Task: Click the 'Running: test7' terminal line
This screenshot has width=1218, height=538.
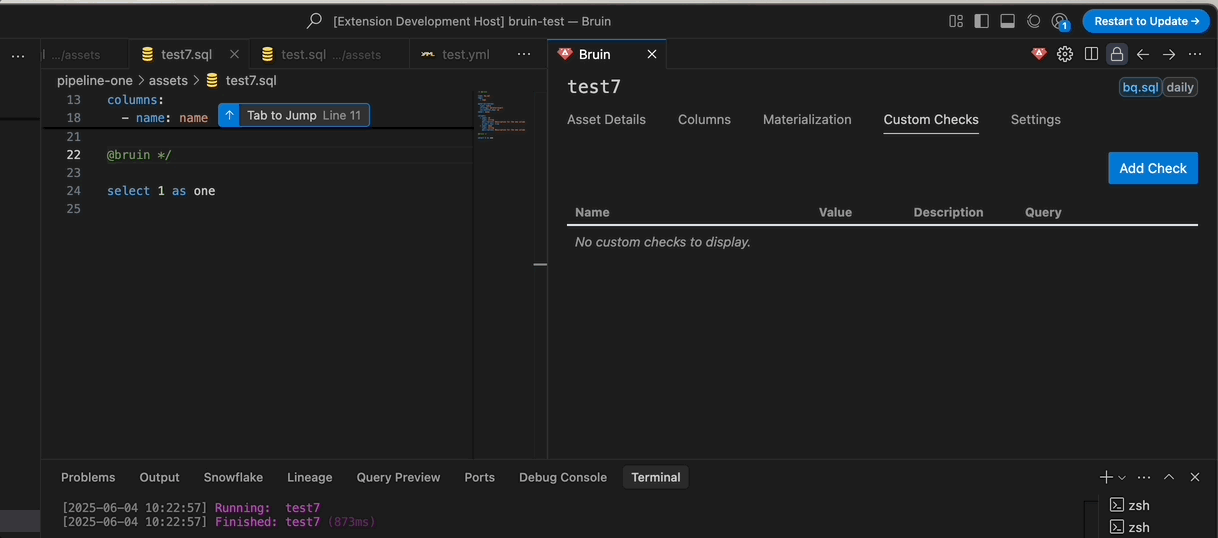Action: 191,508
